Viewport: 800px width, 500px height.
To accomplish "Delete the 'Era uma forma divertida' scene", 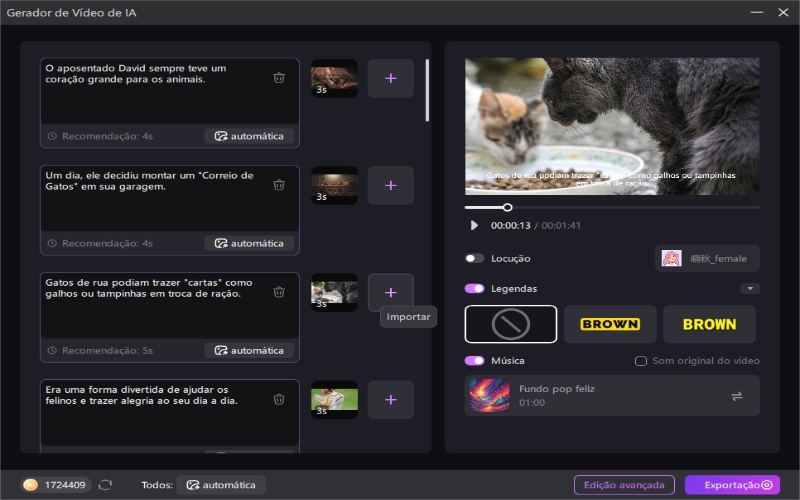I will tap(279, 399).
